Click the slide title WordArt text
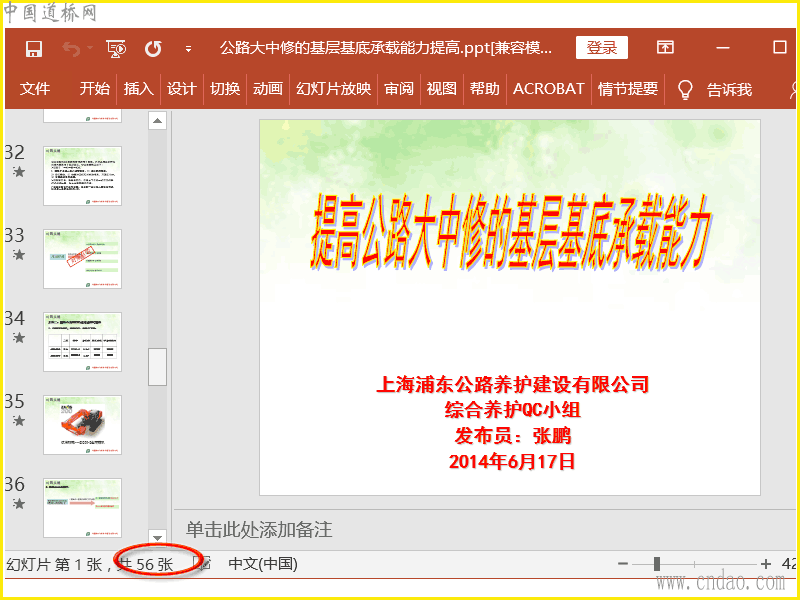Image resolution: width=800 pixels, height=600 pixels. tap(511, 232)
